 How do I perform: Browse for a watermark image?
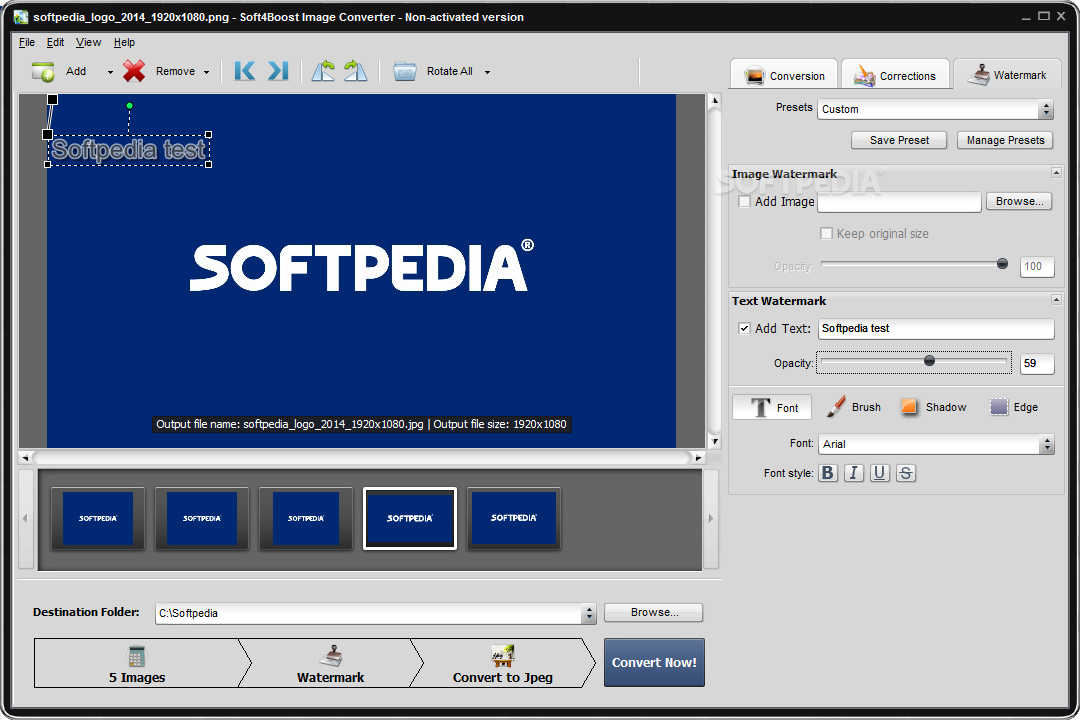click(x=1019, y=201)
